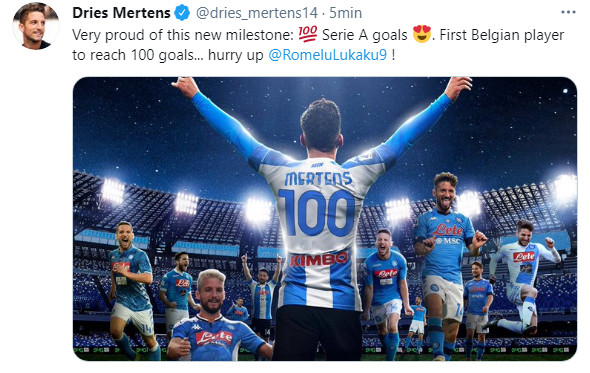Open the tweet via the 5min timestamp
Screen dimensions: 590x373
click(x=345, y=13)
